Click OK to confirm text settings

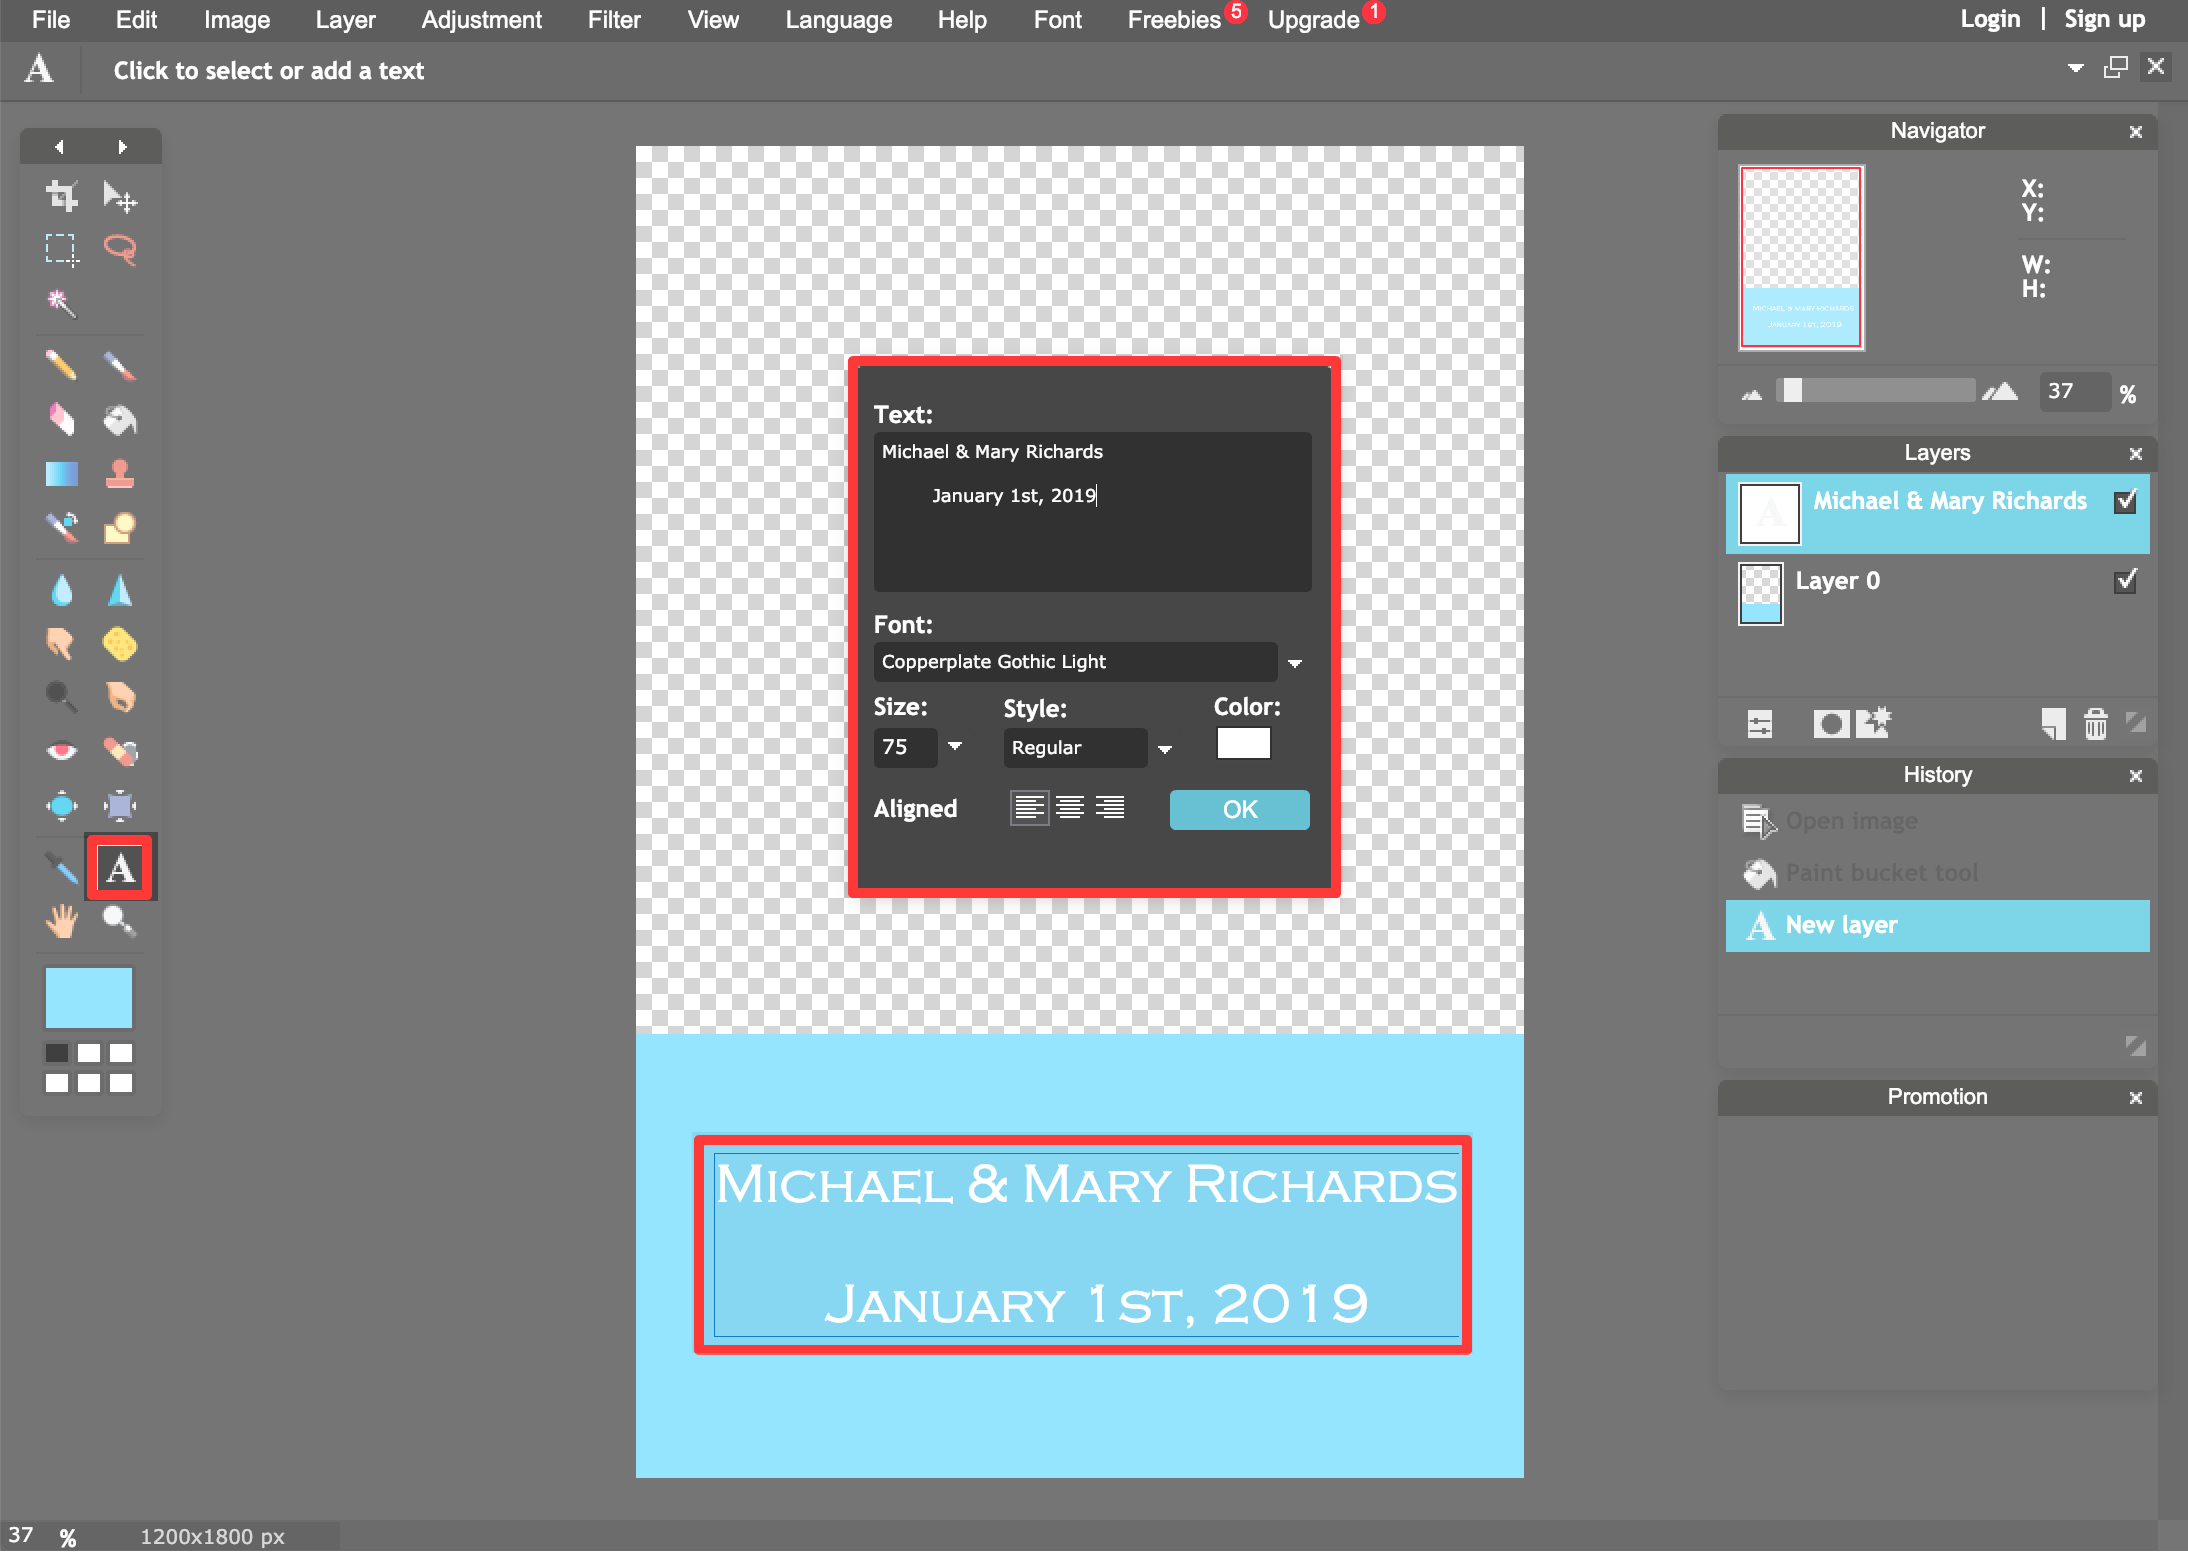(1238, 808)
